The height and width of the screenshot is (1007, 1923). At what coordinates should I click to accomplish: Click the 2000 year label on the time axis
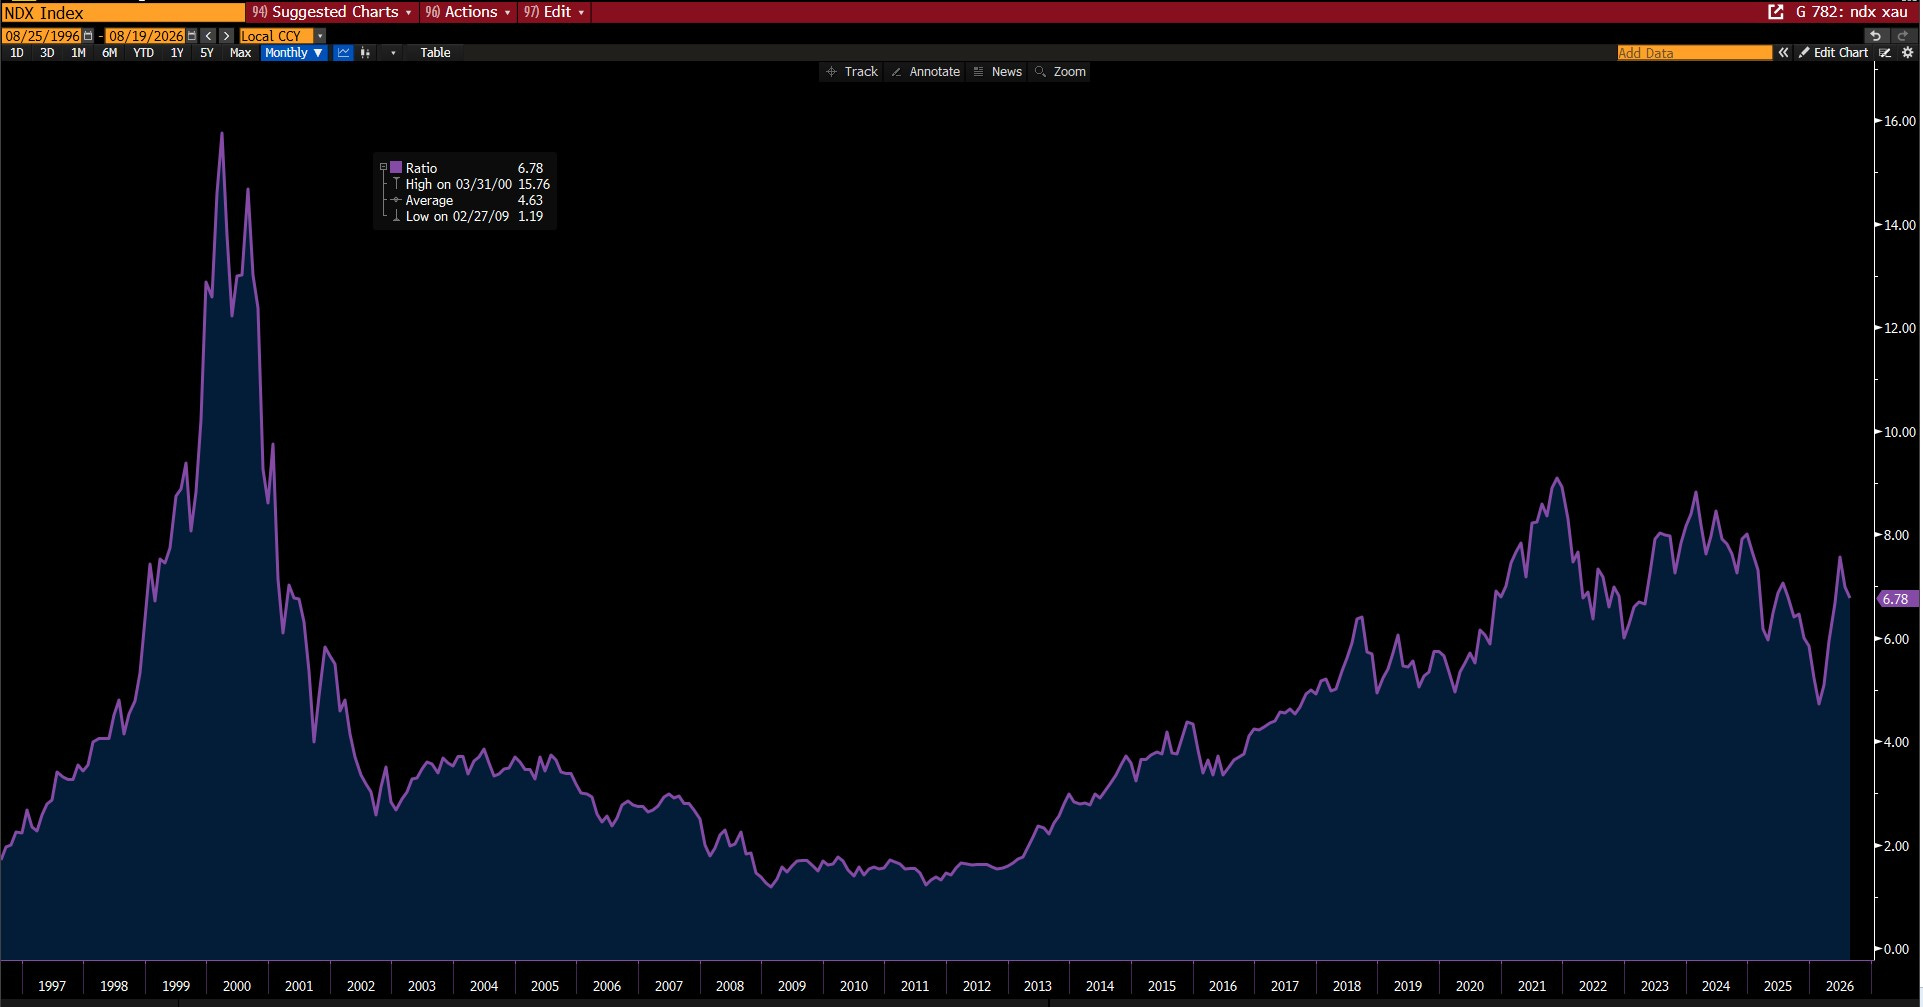237,986
